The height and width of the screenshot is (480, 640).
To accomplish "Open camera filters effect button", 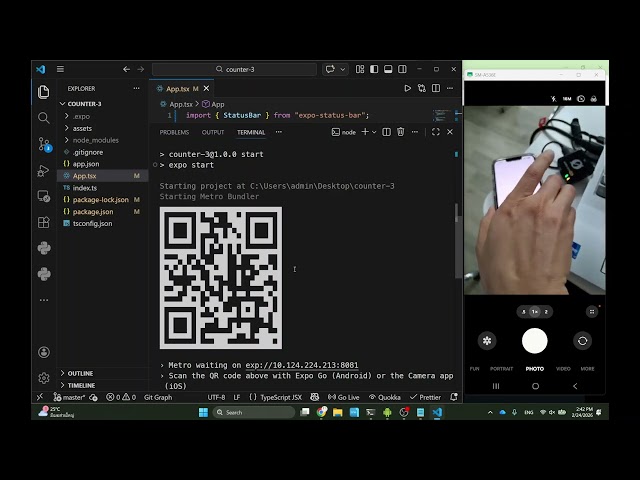I will (x=487, y=340).
